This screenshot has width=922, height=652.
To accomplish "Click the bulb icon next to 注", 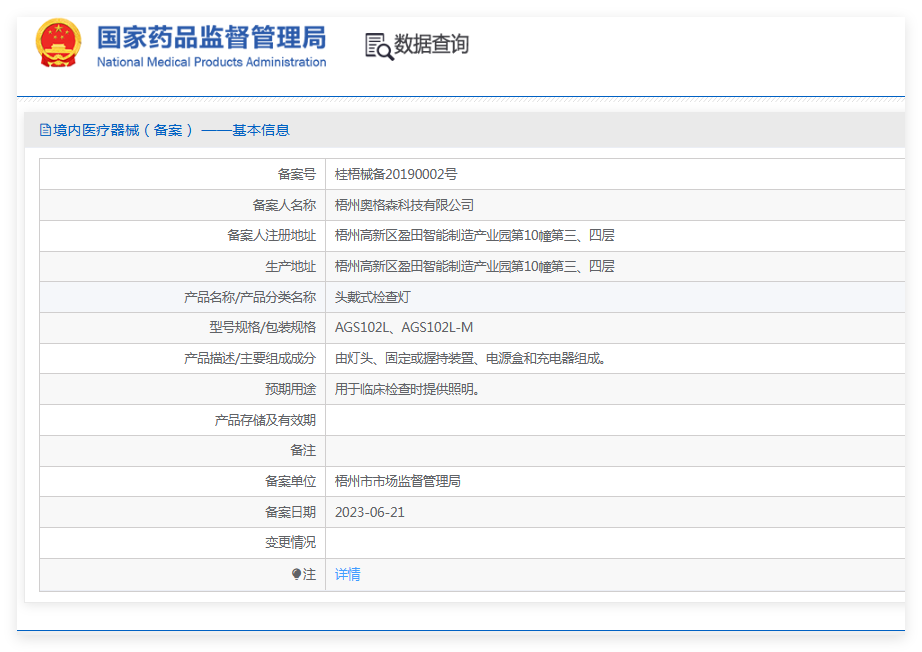I will click(x=296, y=574).
